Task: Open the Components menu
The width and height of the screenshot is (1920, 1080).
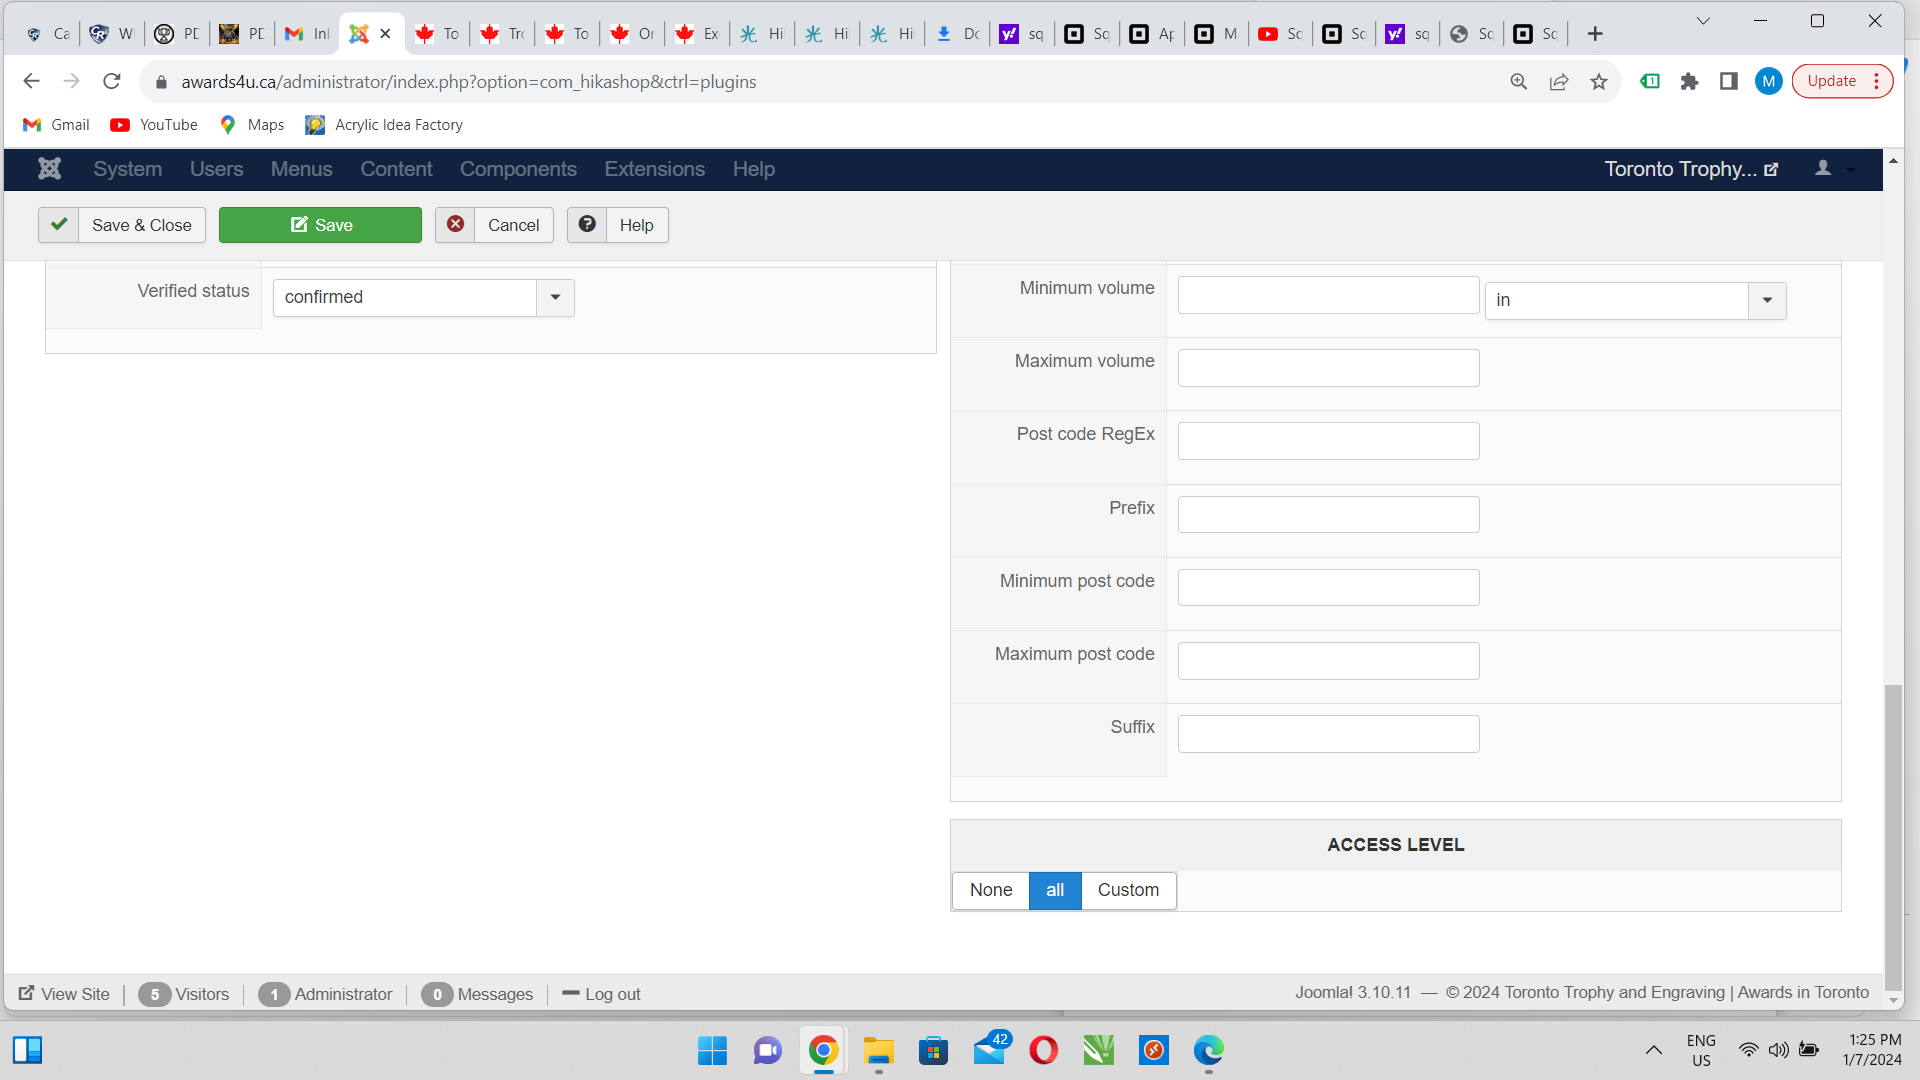Action: 518,169
